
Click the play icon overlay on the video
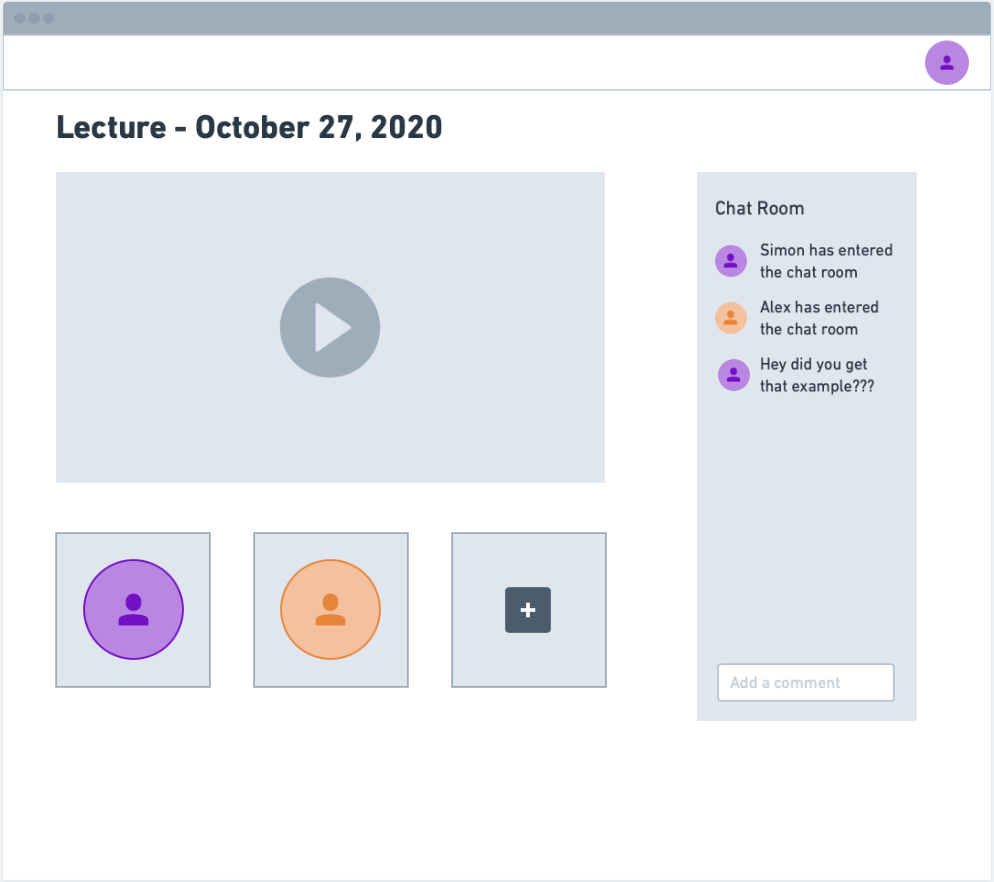(330, 327)
